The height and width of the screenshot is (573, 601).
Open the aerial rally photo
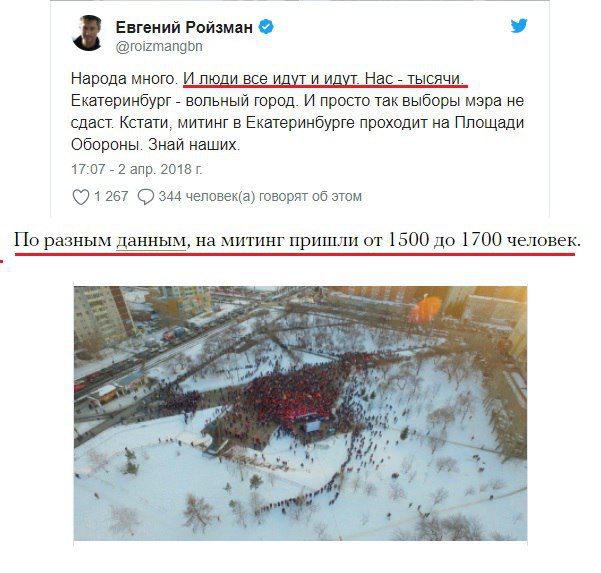coord(300,413)
